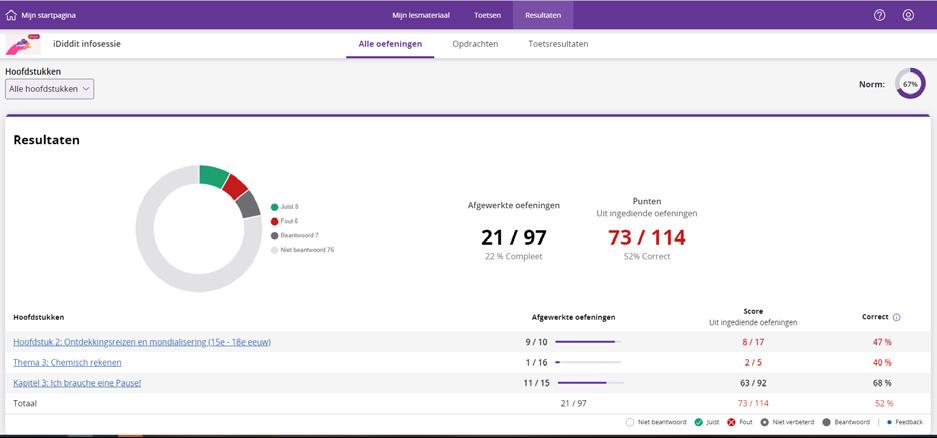Click the Score column header
The width and height of the screenshot is (937, 438).
(x=753, y=311)
